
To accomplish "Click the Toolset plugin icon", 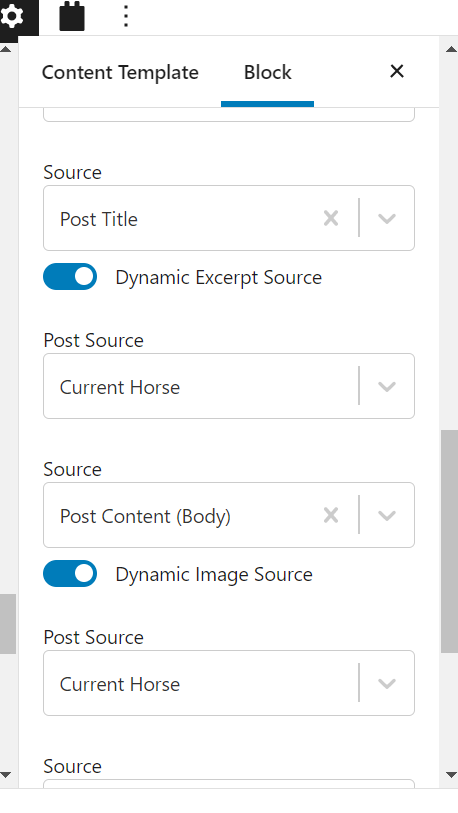I will 72,17.
